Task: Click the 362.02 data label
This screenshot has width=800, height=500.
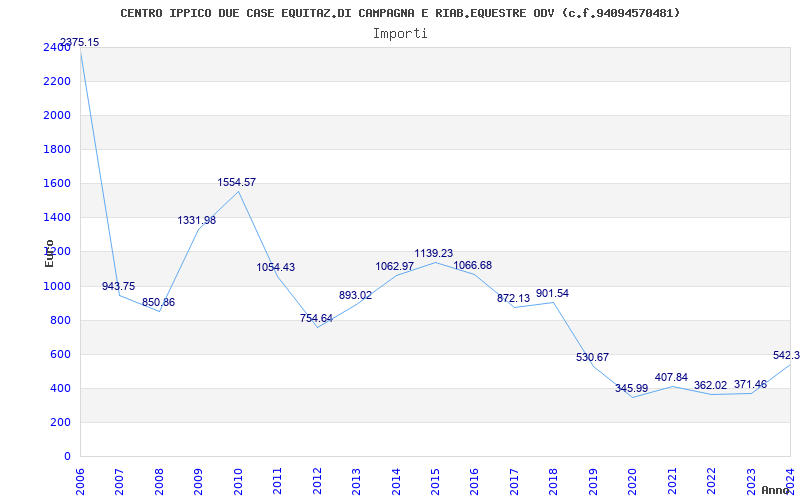Action: 711,385
